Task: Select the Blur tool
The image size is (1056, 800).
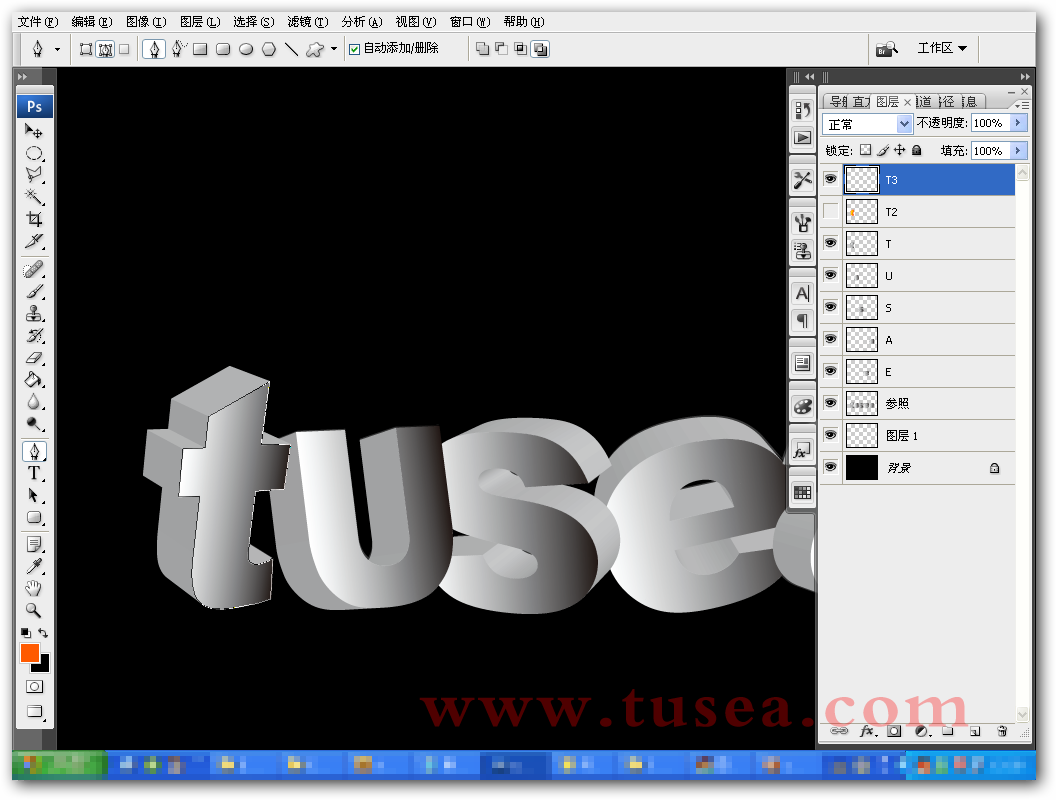Action: coord(34,402)
